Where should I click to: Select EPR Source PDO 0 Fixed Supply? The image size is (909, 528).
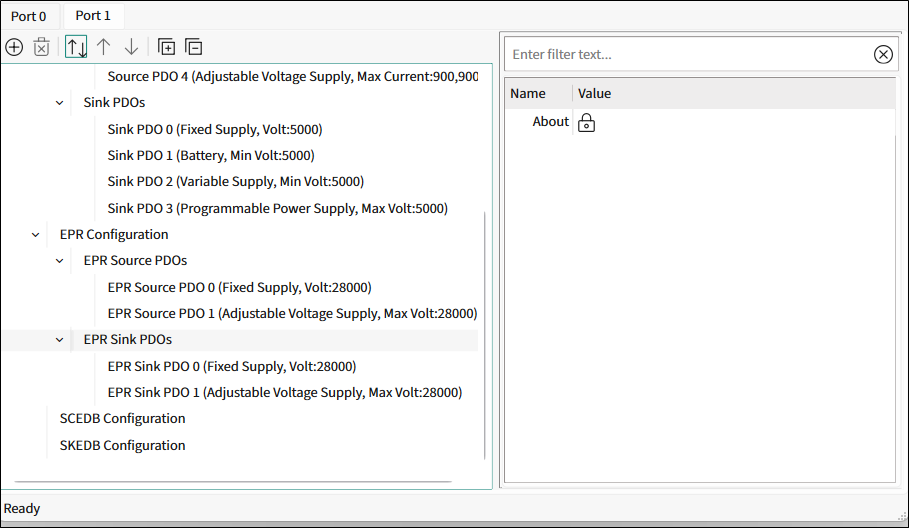pyautogui.click(x=239, y=287)
